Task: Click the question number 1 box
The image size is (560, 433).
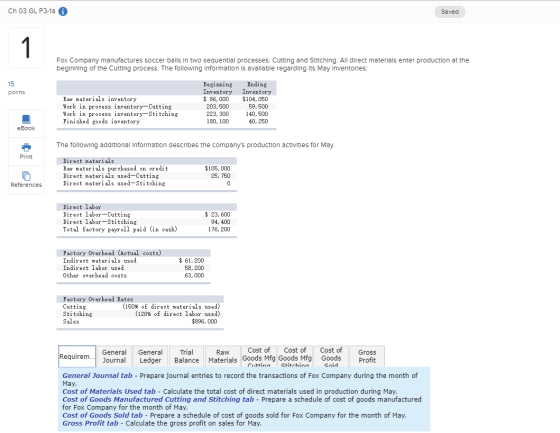Action: point(26,48)
